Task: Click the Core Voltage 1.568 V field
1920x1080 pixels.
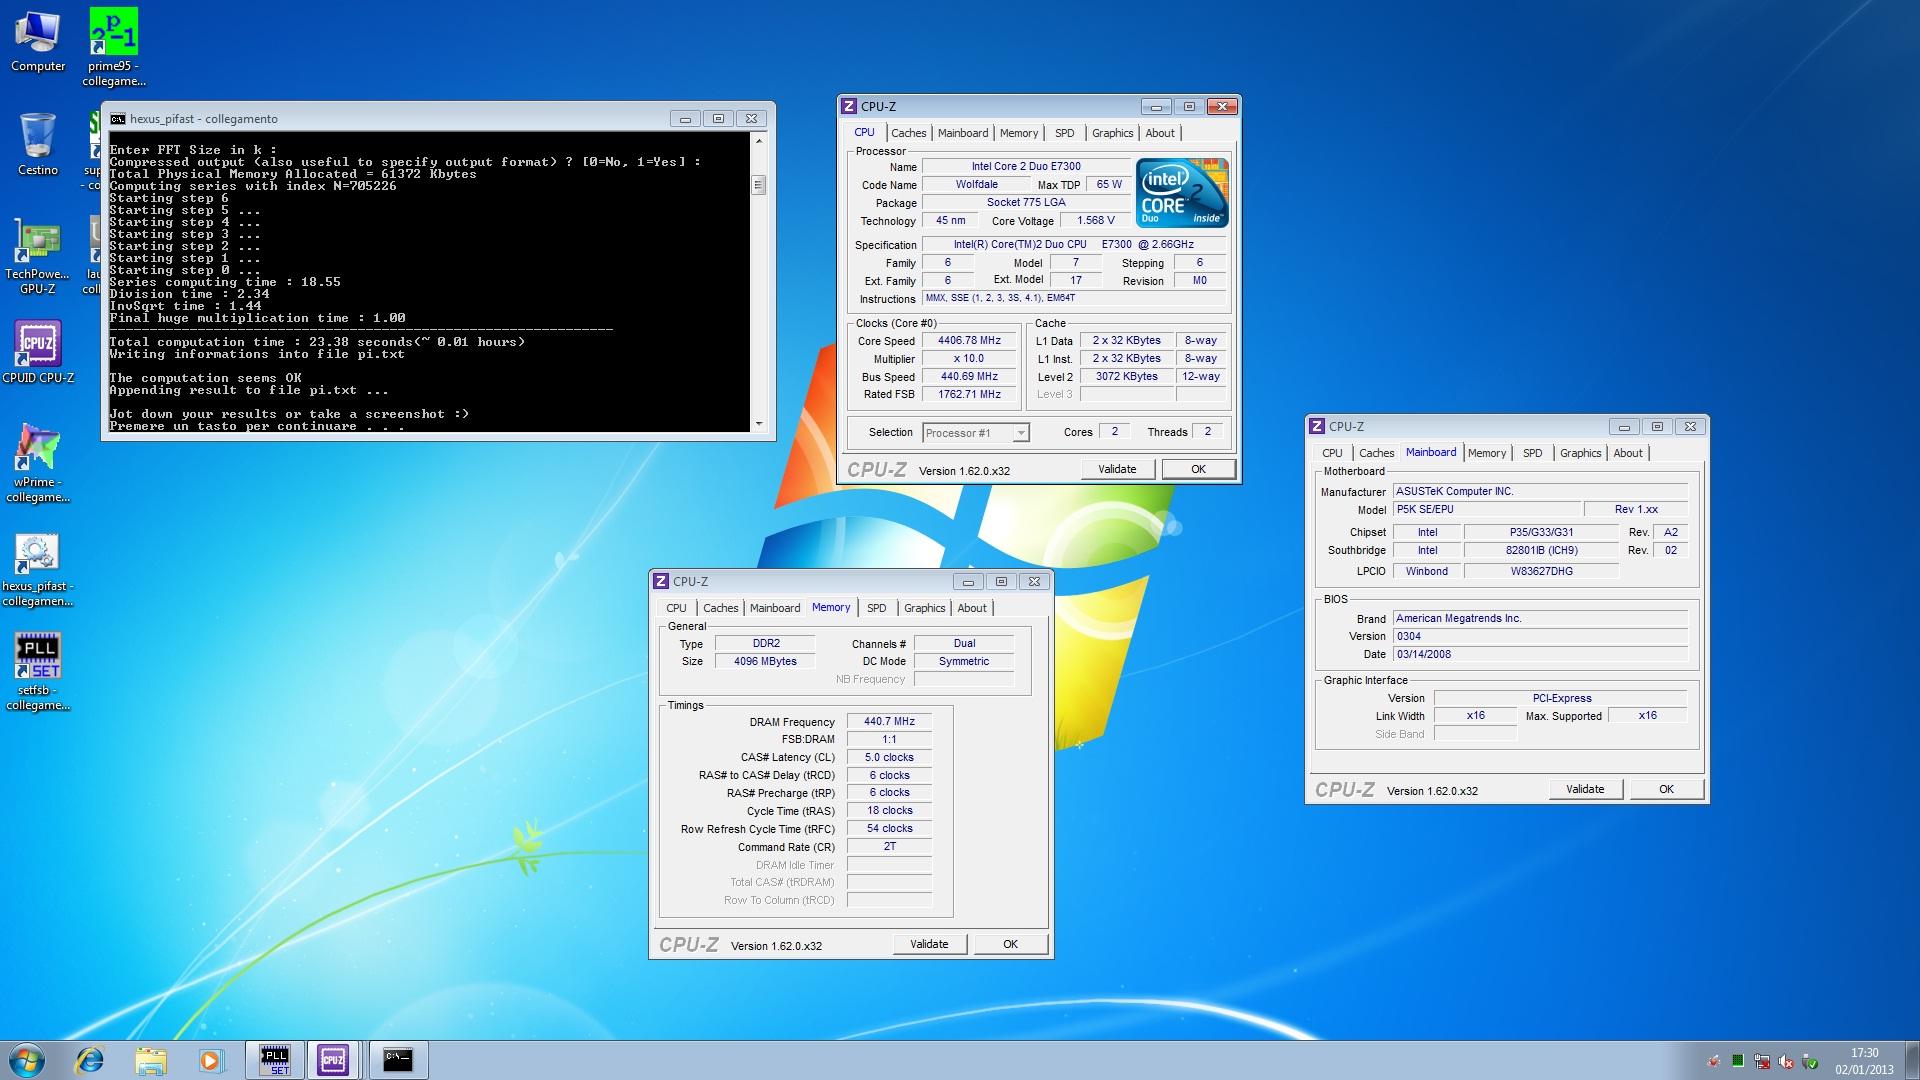Action: click(1096, 221)
